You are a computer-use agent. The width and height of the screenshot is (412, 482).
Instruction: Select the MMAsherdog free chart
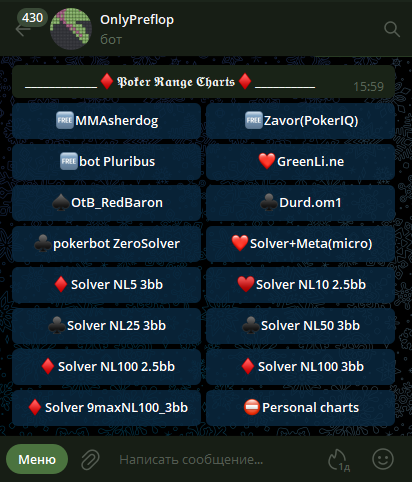(106, 121)
